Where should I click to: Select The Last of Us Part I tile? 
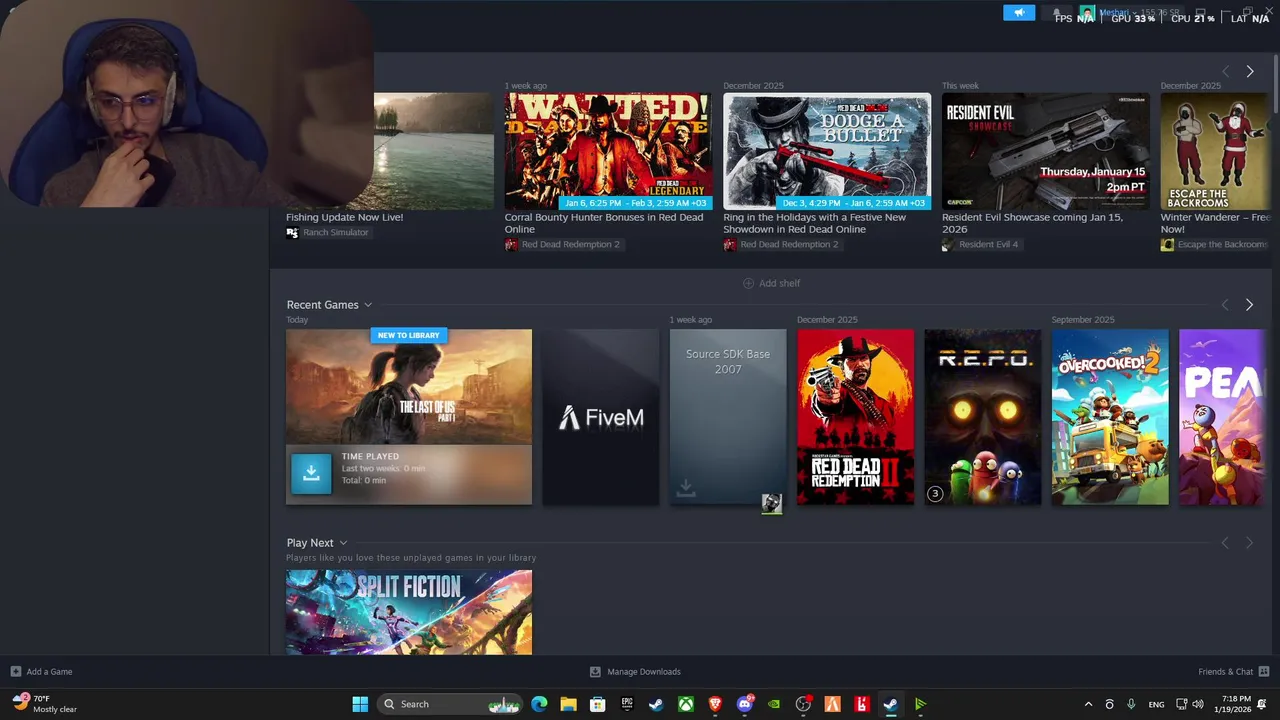pos(409,417)
